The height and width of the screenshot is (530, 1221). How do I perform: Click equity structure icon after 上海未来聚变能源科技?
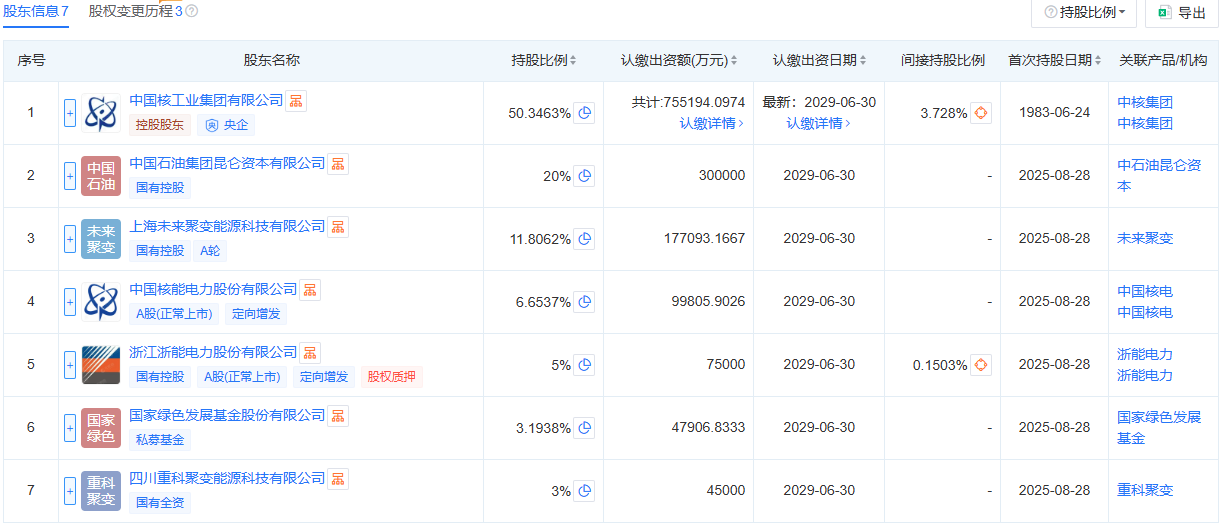click(x=338, y=227)
